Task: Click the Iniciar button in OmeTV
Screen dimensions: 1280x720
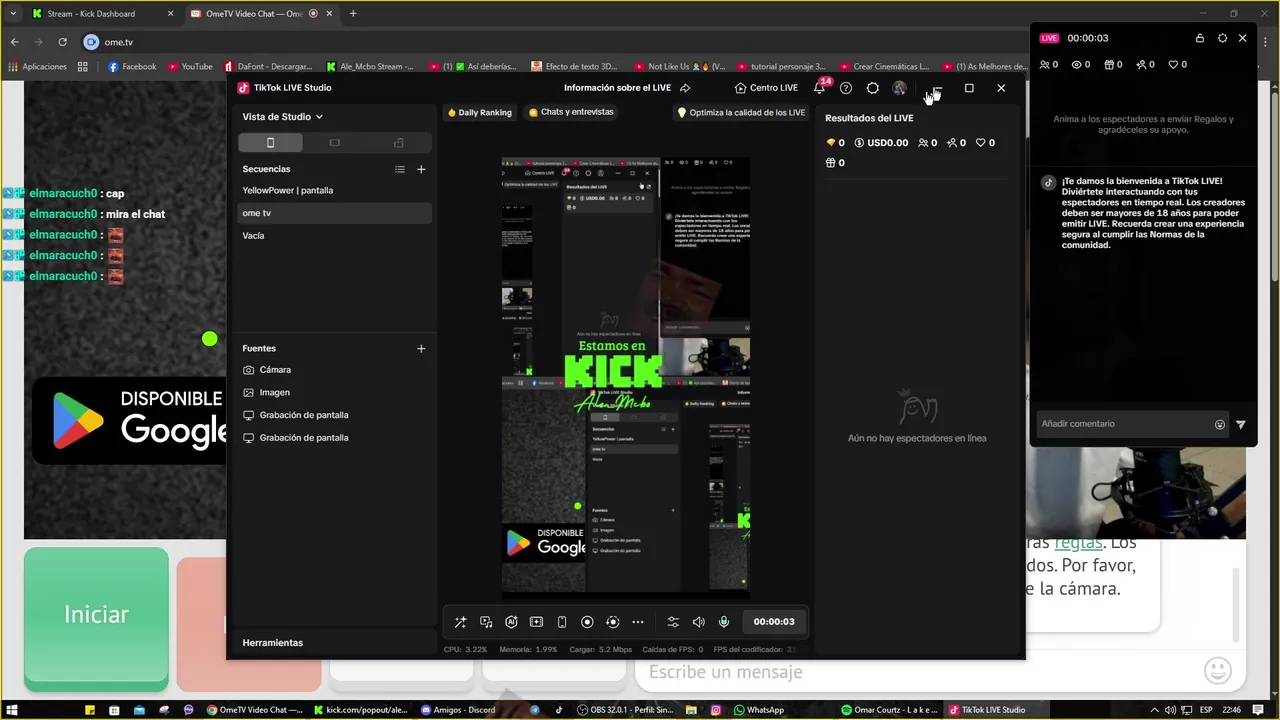Action: [x=96, y=619]
